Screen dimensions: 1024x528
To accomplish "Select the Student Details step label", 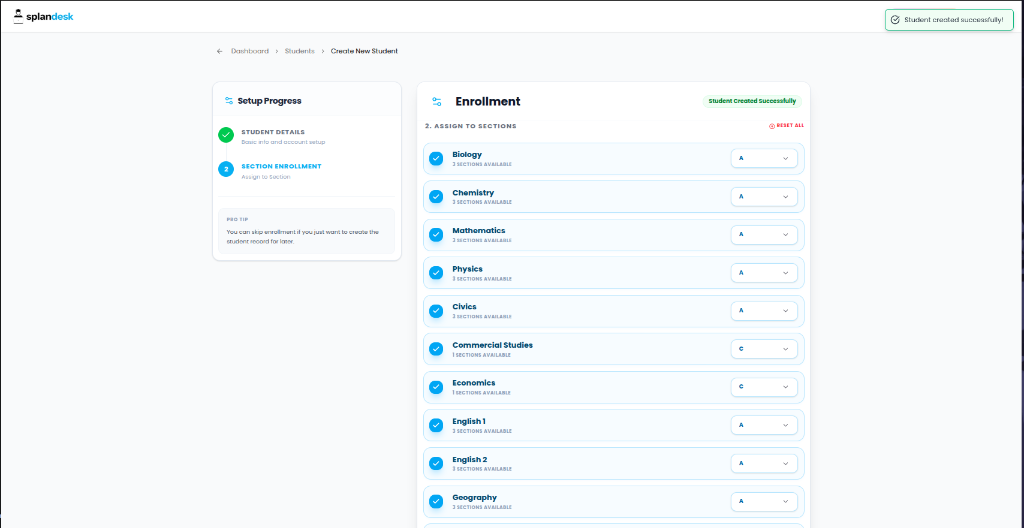I will (273, 132).
